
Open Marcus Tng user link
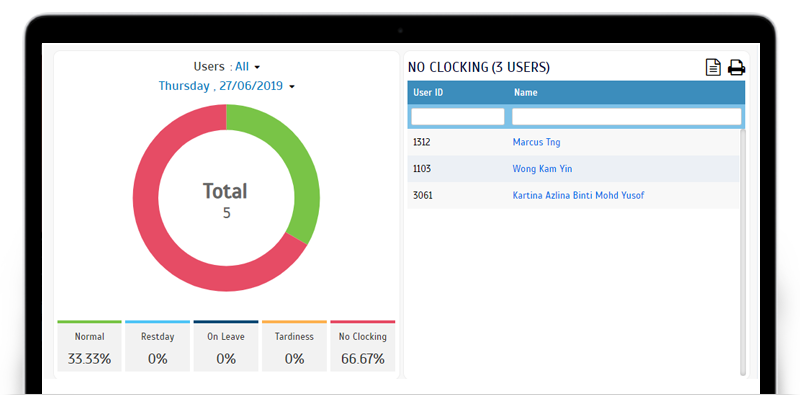point(536,142)
